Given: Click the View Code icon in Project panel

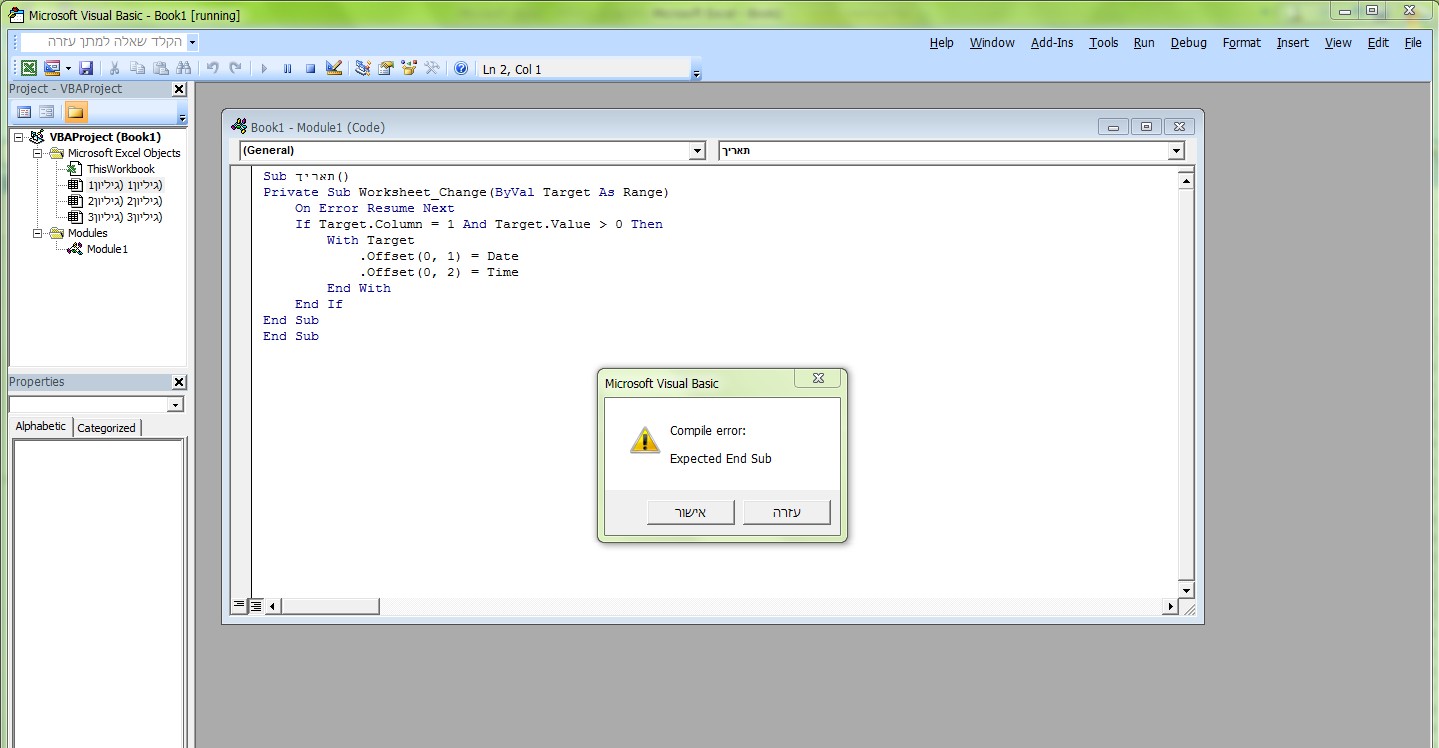Looking at the screenshot, I should 24,112.
